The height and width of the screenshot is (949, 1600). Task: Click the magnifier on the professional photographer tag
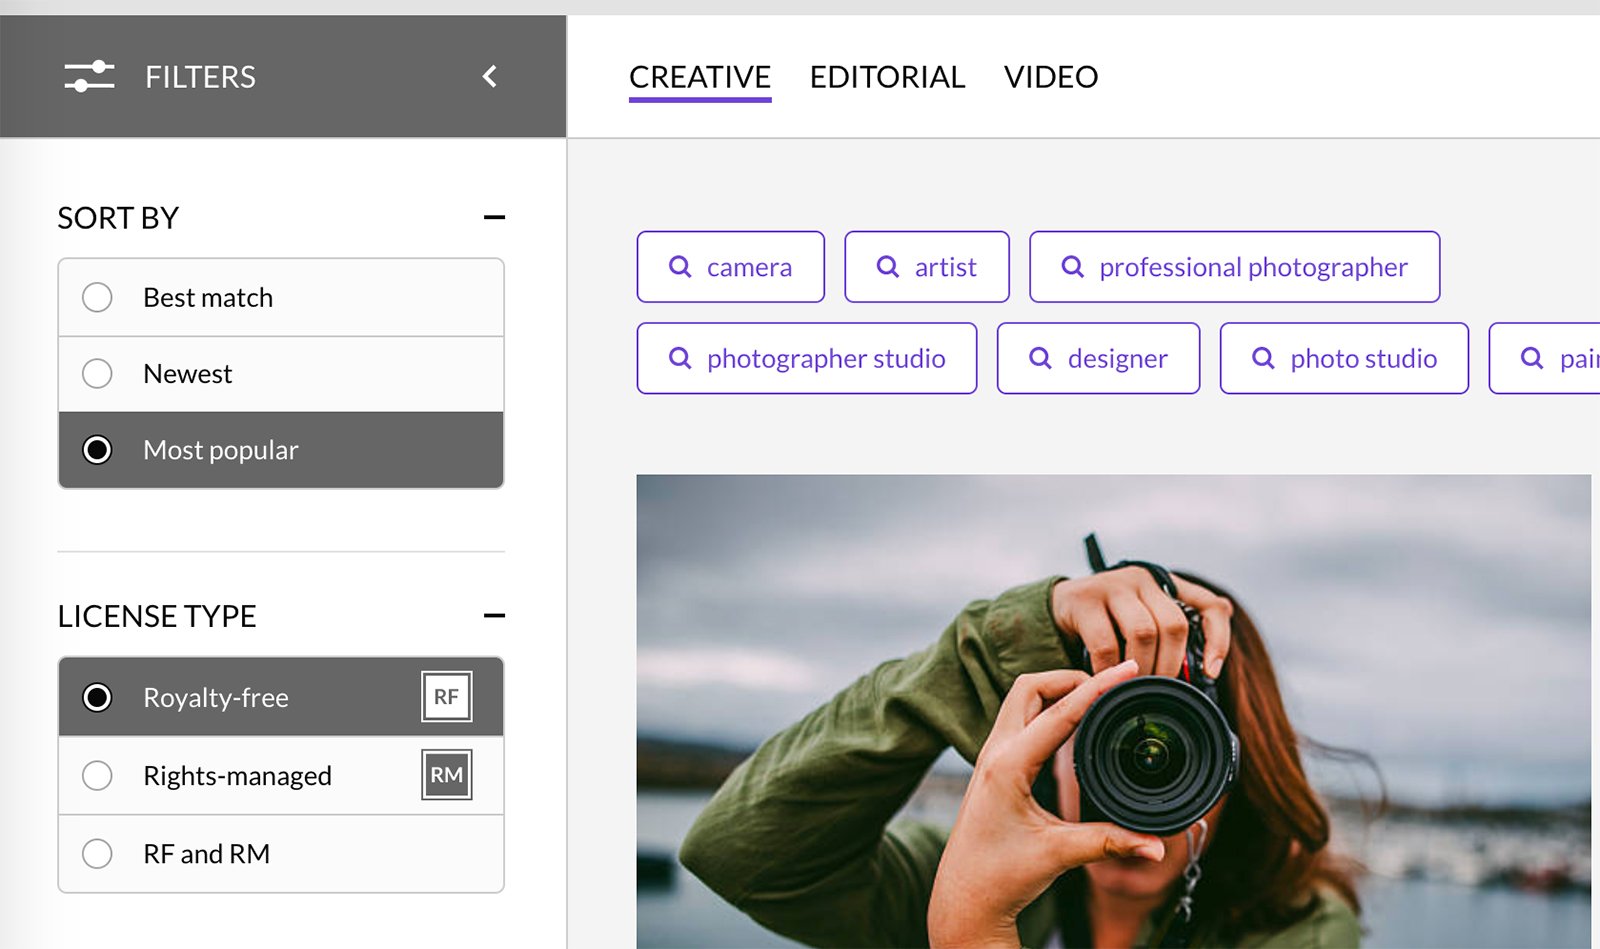click(1072, 267)
